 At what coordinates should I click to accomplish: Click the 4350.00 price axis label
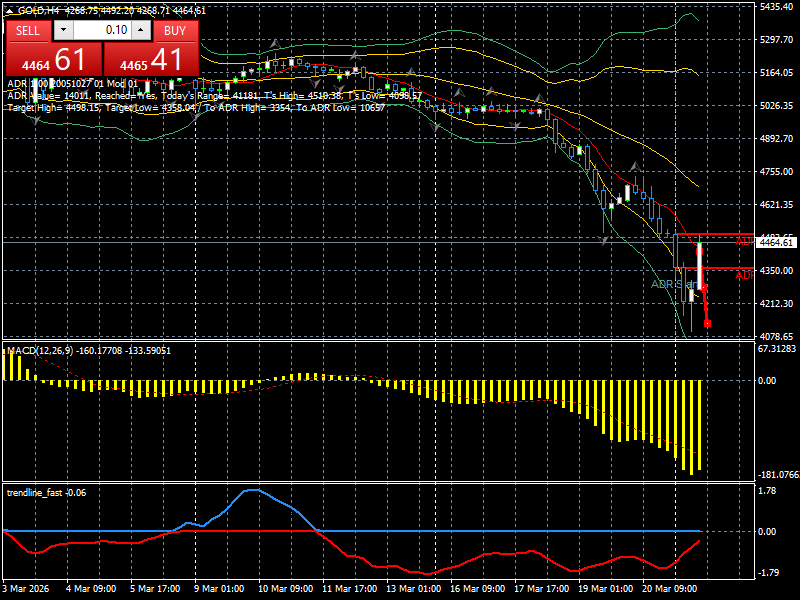point(777,270)
